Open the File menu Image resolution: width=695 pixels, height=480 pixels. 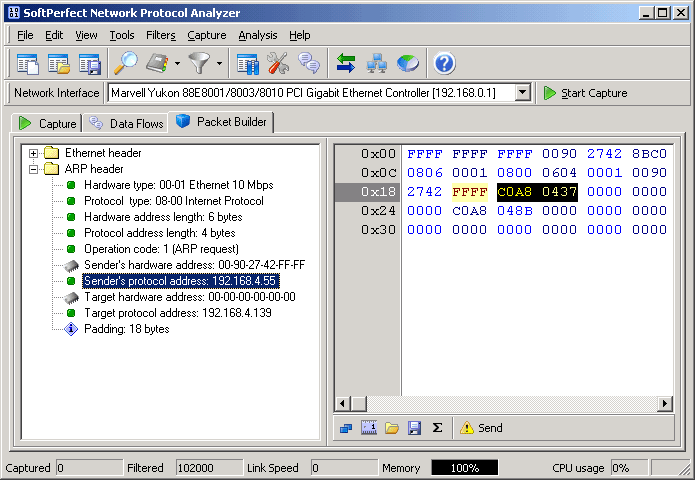(x=25, y=35)
